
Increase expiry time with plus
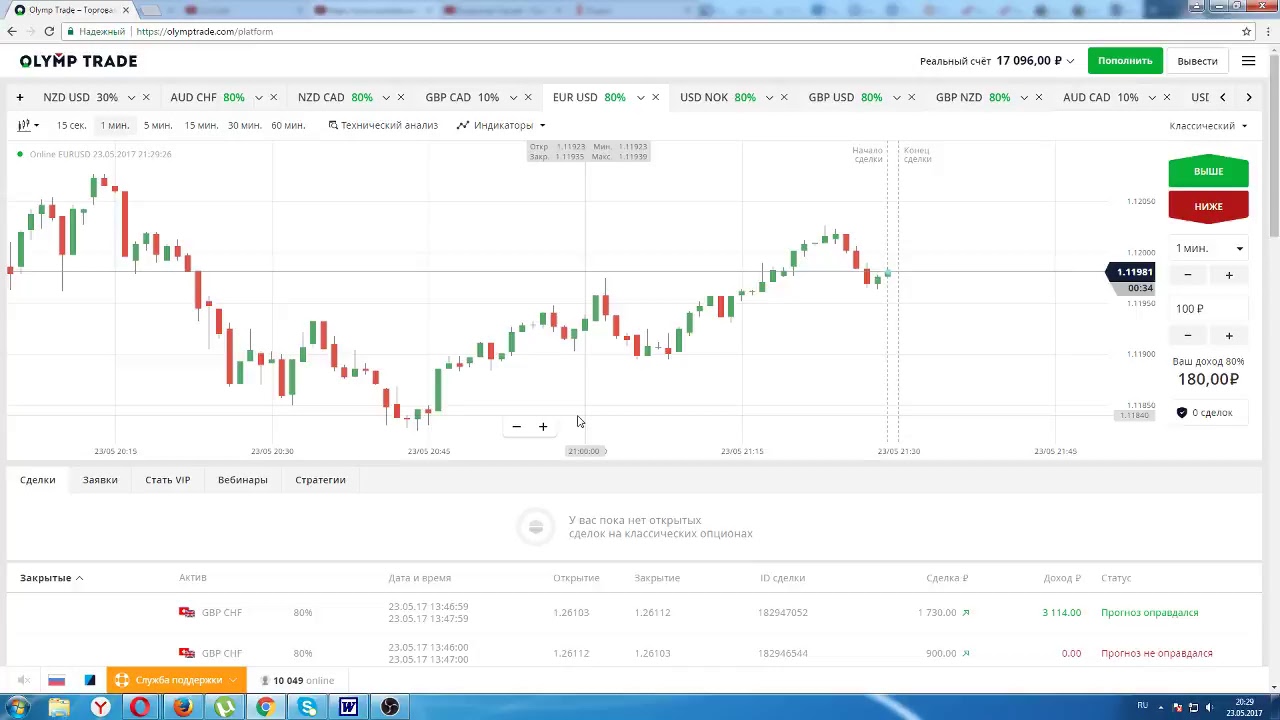[x=1229, y=275]
